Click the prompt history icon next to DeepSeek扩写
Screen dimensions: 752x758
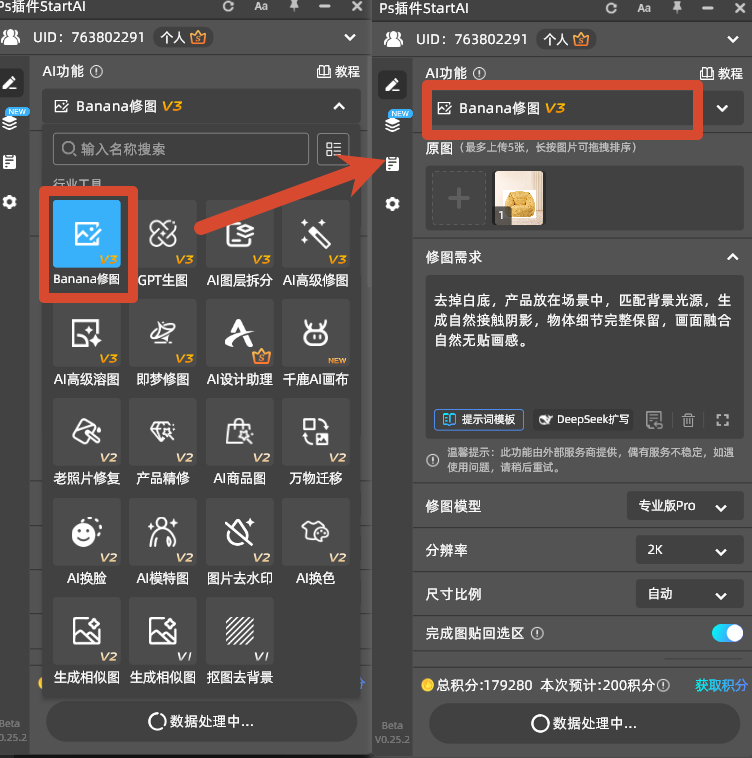click(x=654, y=420)
